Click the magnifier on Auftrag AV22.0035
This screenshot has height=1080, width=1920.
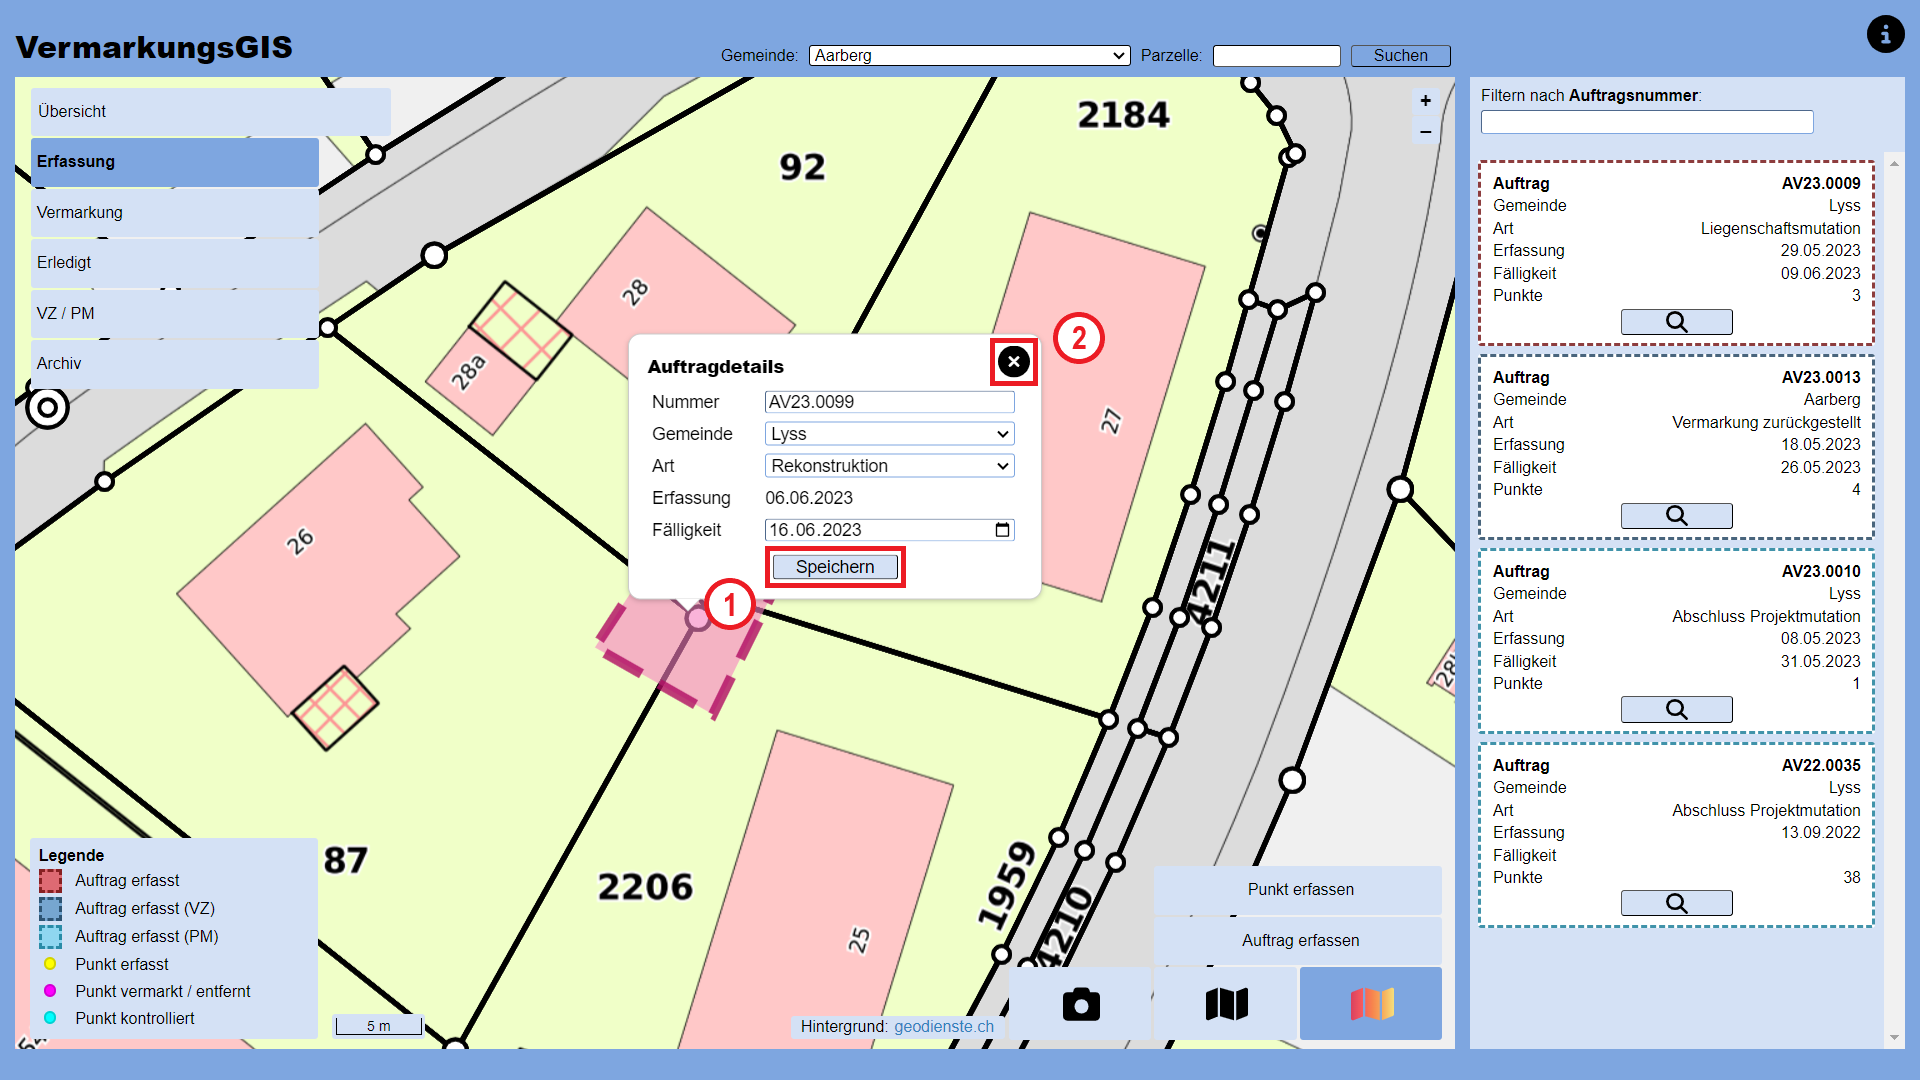[x=1676, y=902]
